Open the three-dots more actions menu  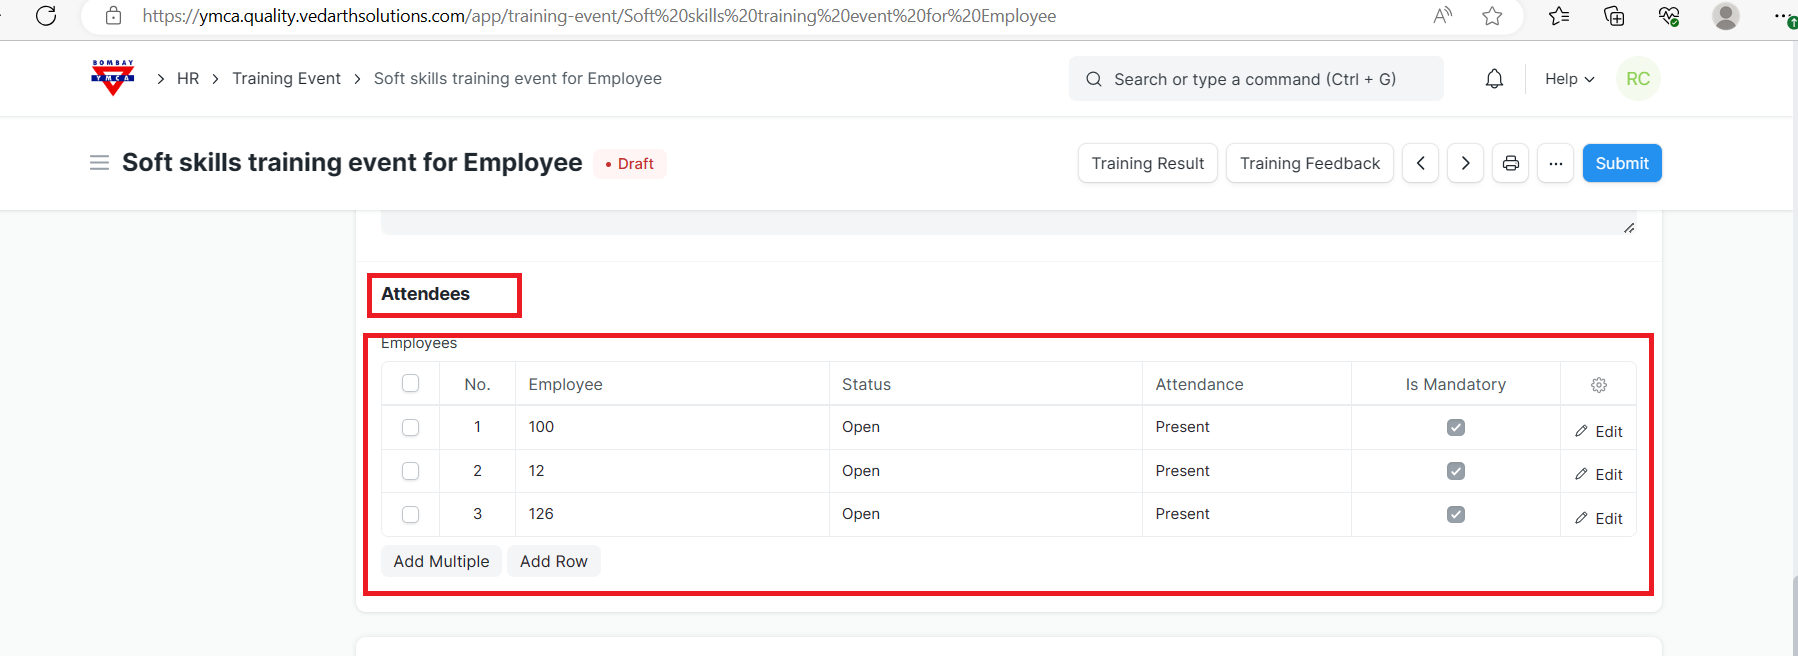(1555, 163)
